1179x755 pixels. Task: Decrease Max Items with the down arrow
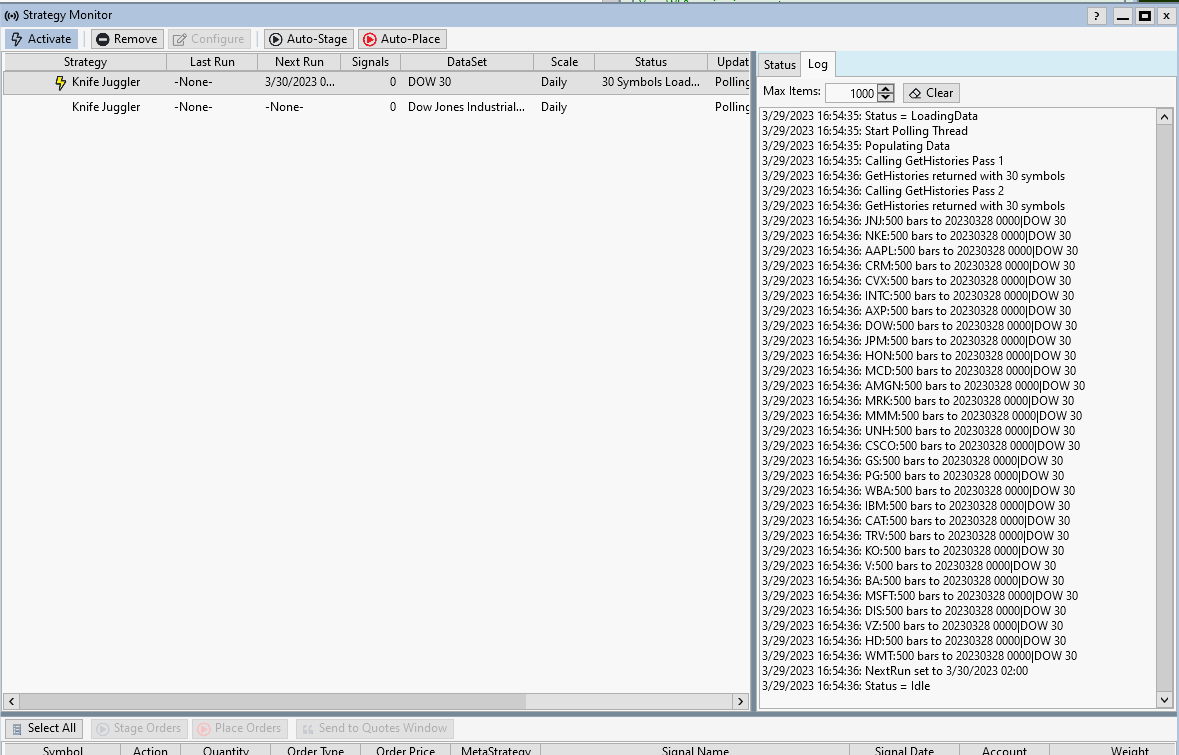pos(886,98)
